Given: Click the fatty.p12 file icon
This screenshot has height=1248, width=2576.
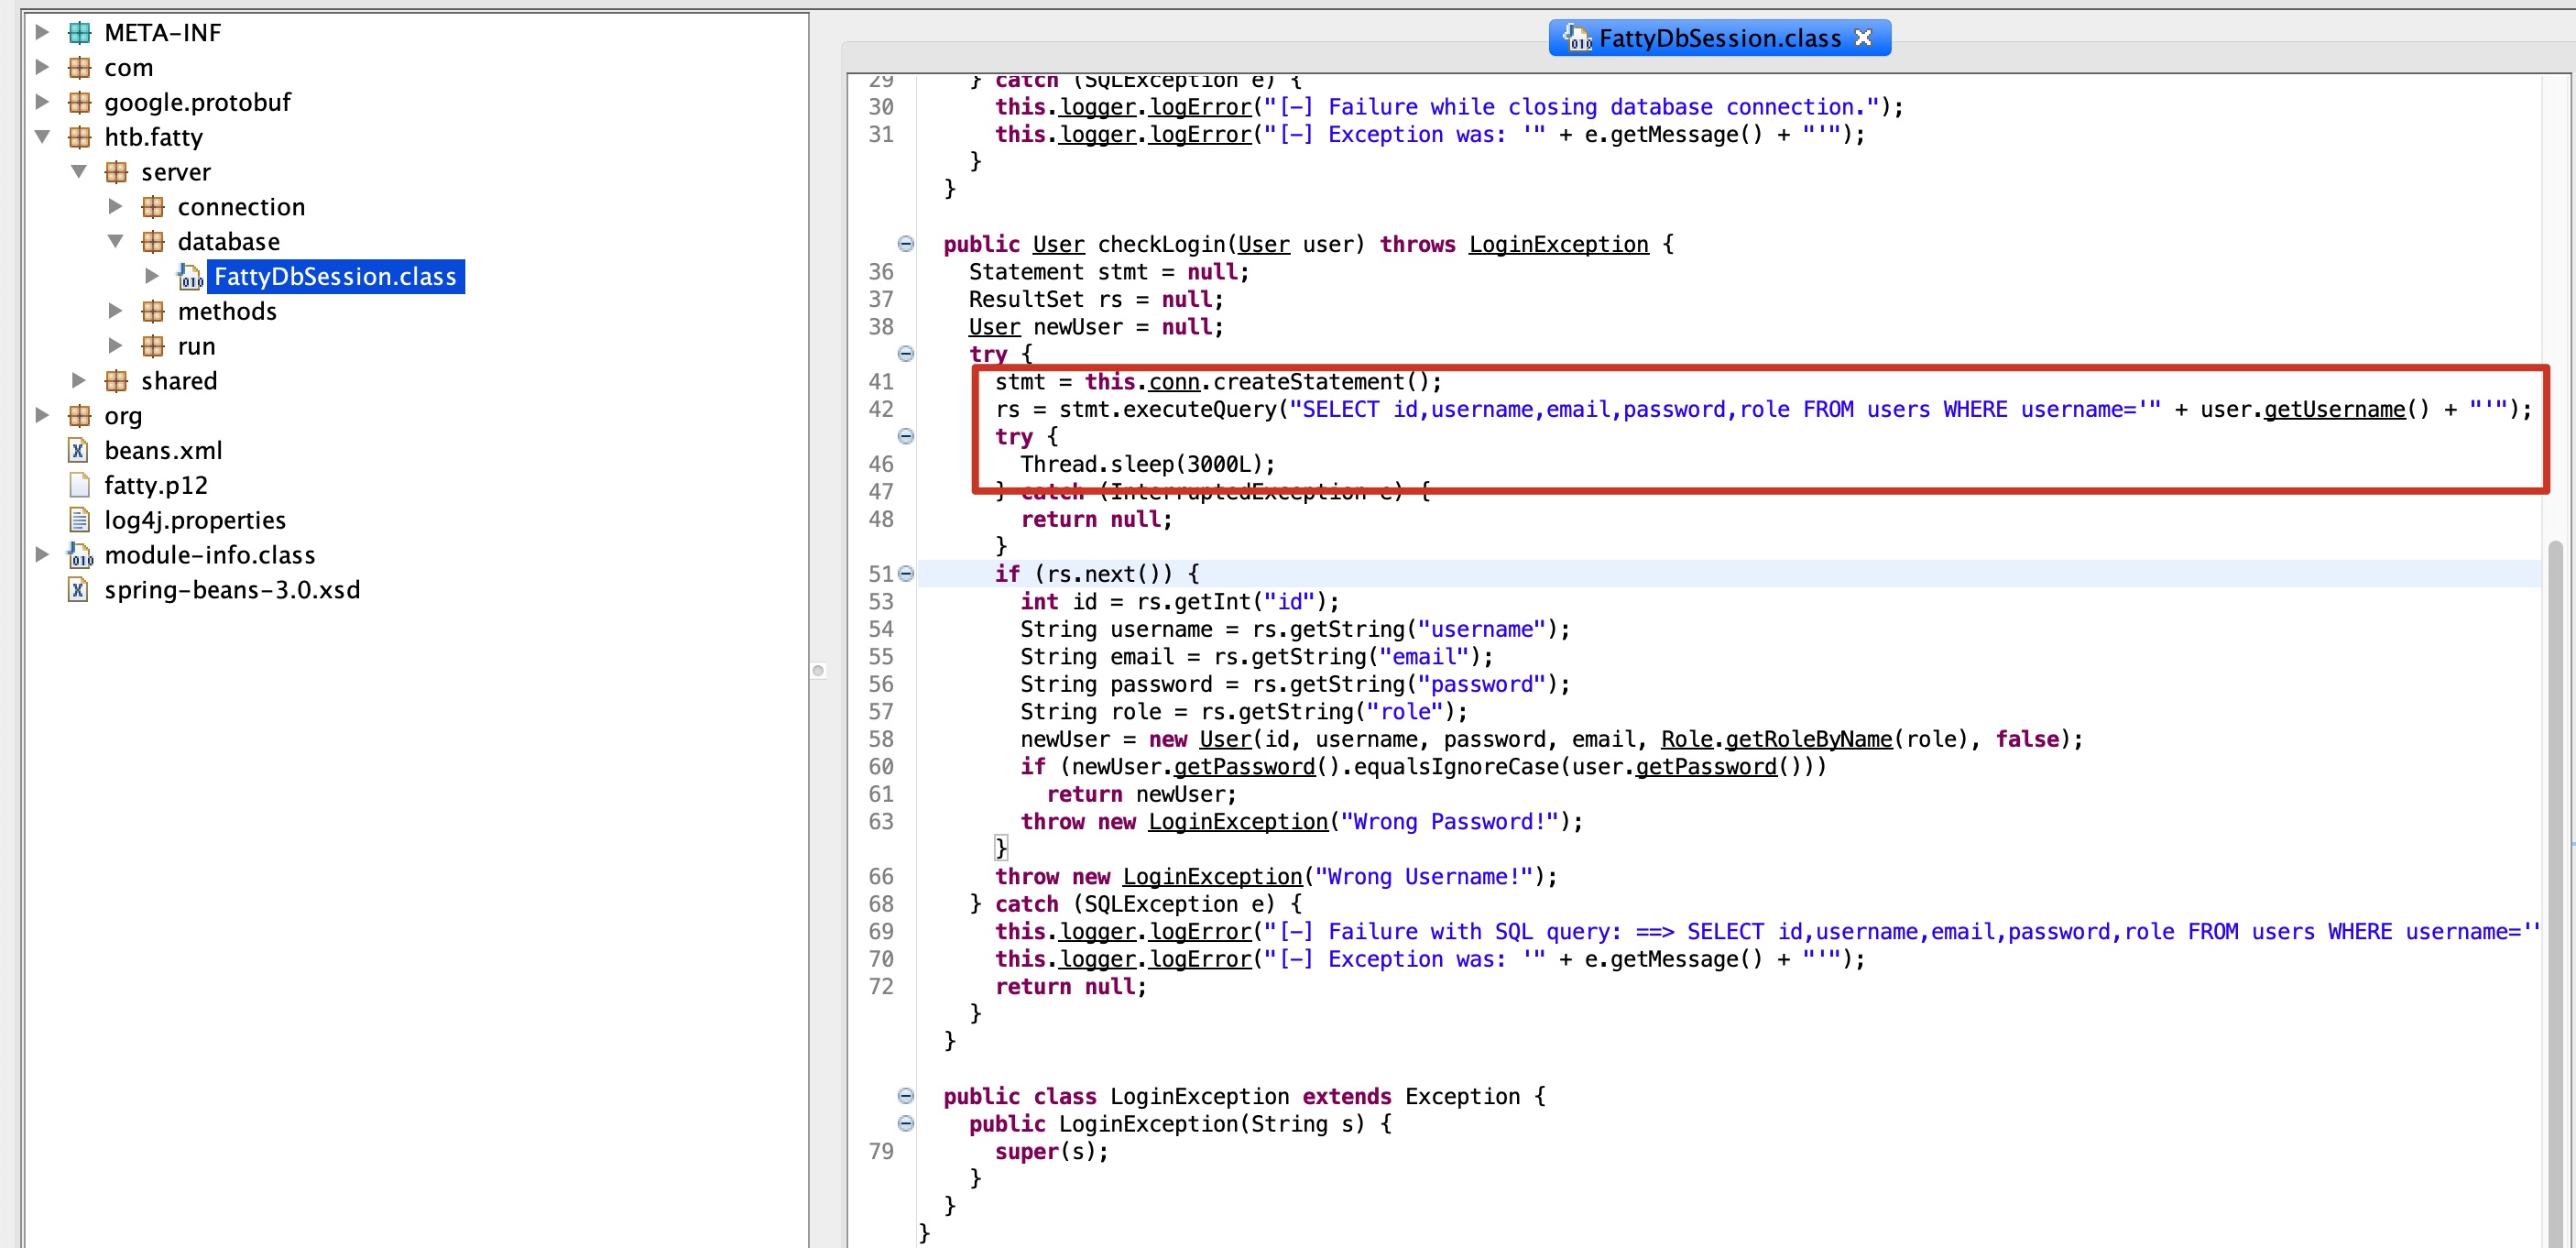Looking at the screenshot, I should 78,486.
